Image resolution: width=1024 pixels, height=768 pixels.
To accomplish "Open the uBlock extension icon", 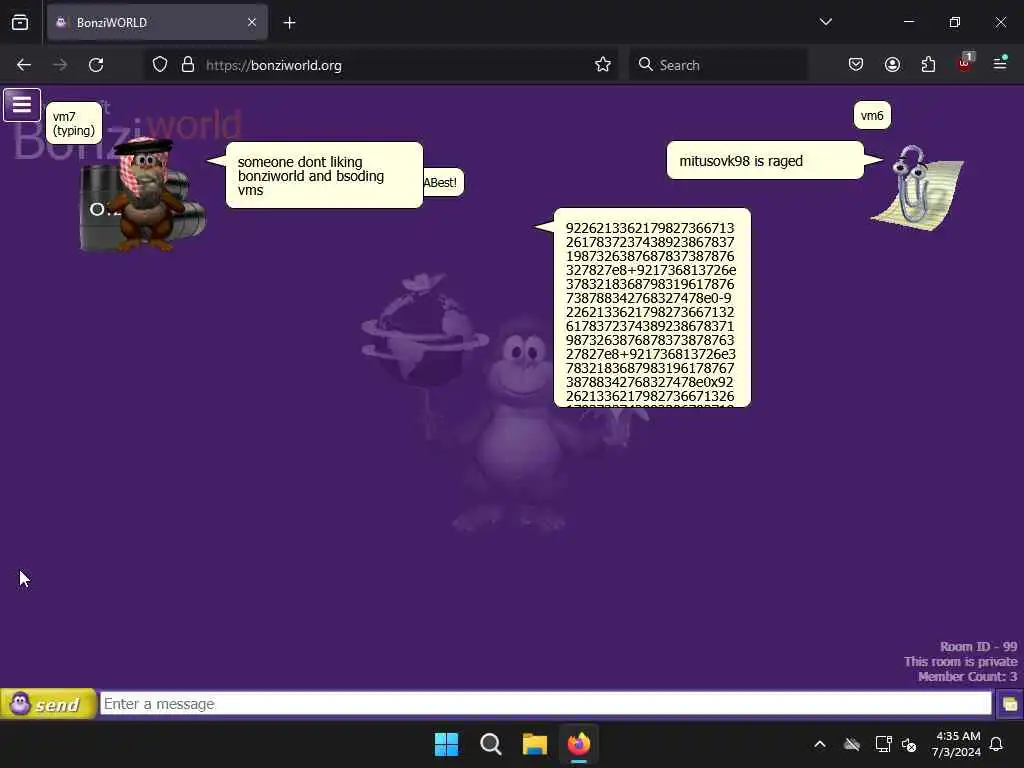I will [965, 63].
